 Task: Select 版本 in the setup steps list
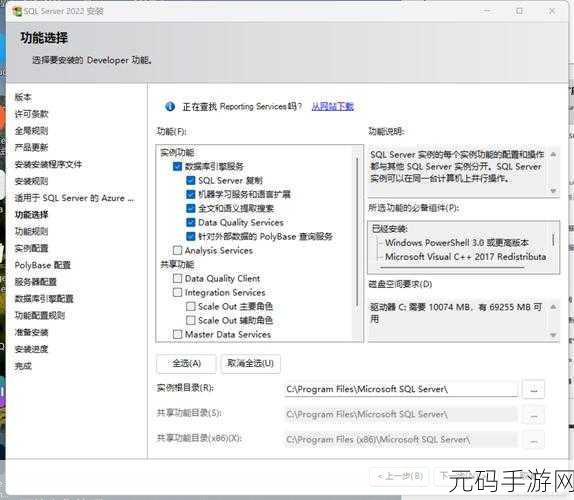pos(23,97)
